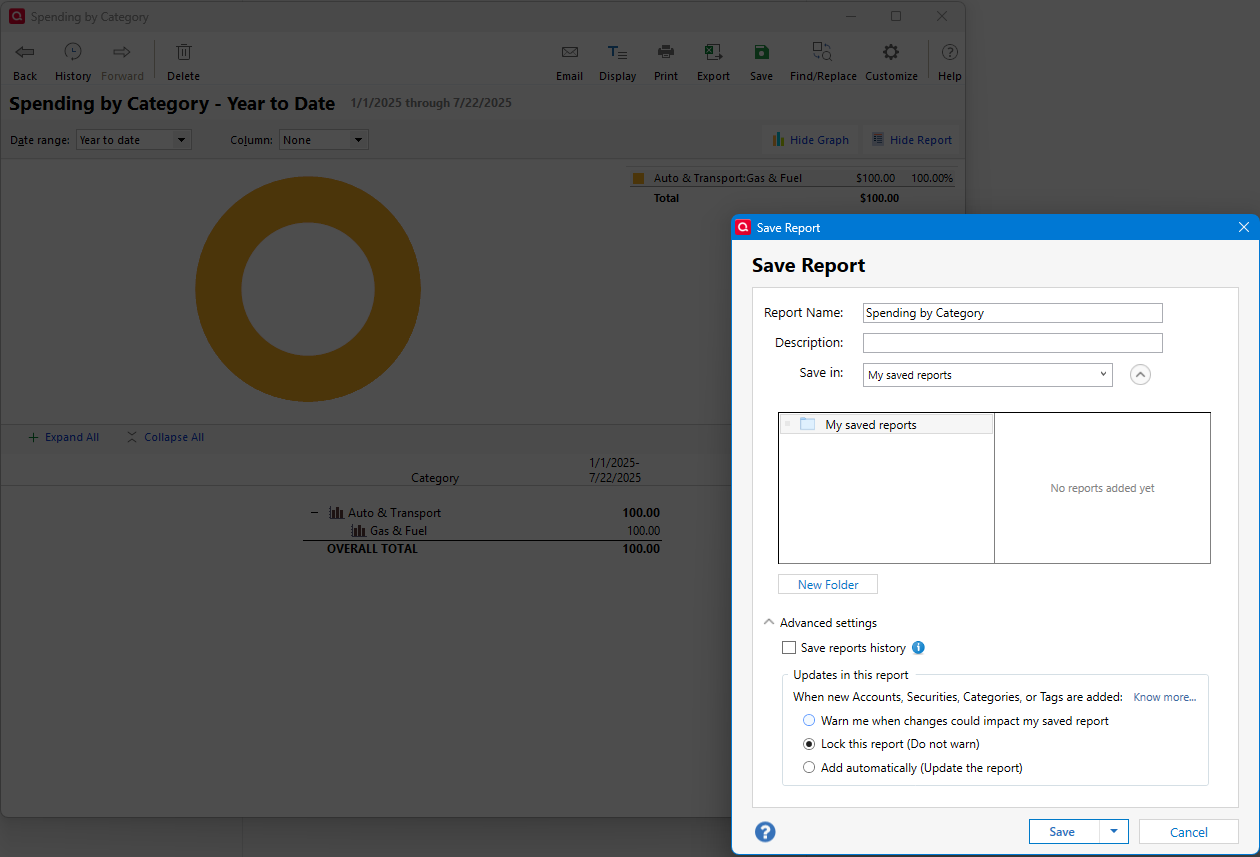The width and height of the screenshot is (1260, 857).
Task: Click the blue help question mark in the dialog
Action: coord(765,832)
